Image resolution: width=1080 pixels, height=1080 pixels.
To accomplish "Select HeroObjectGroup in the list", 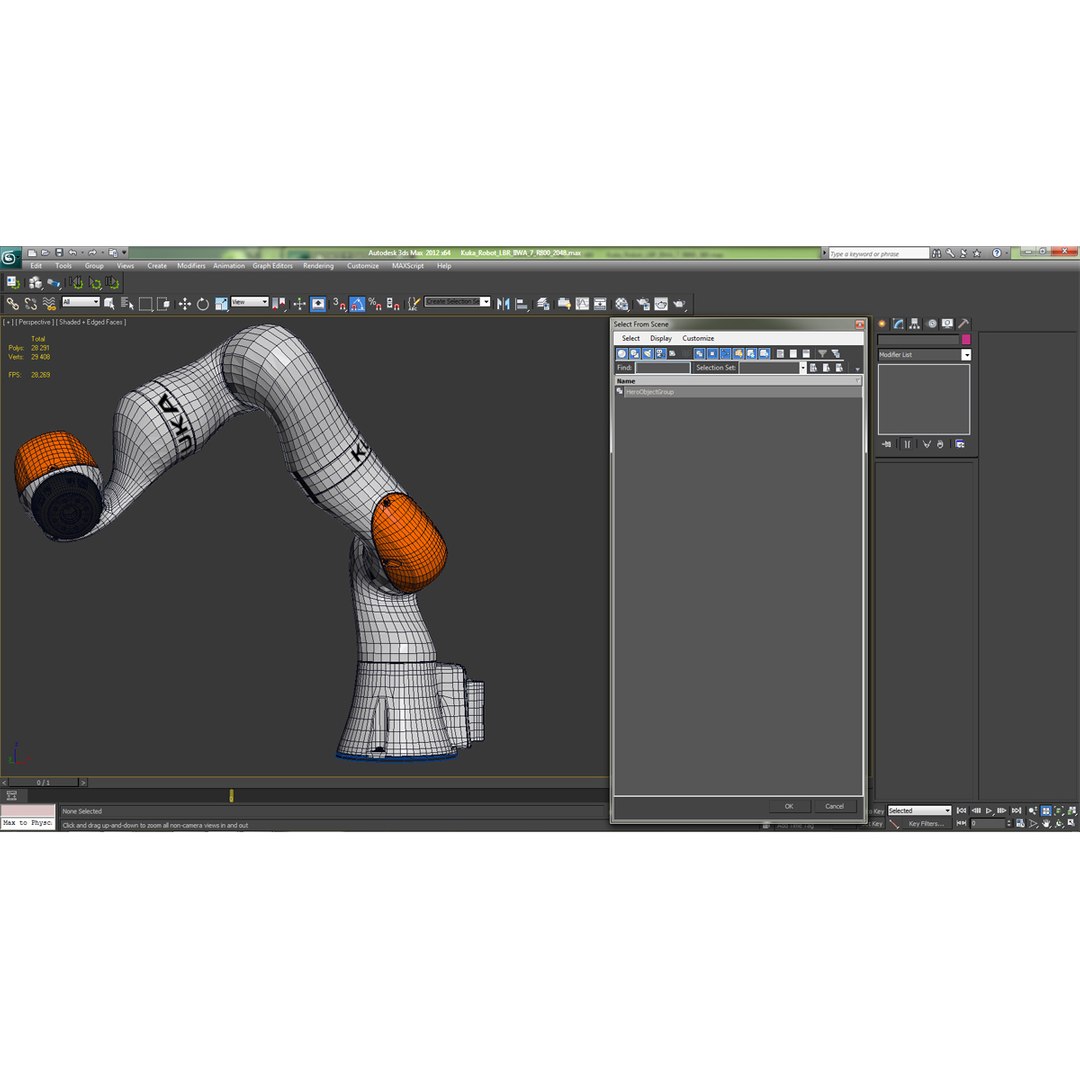I will 738,392.
